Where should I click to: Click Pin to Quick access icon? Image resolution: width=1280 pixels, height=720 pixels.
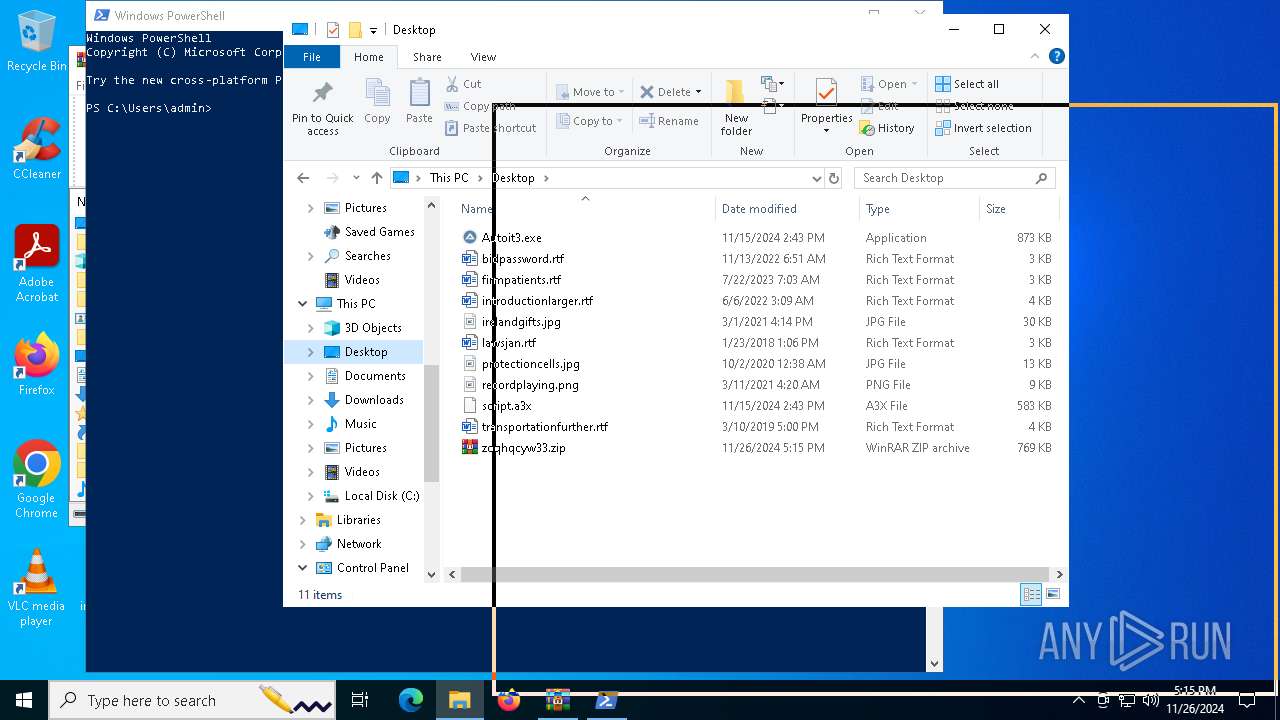tap(322, 93)
